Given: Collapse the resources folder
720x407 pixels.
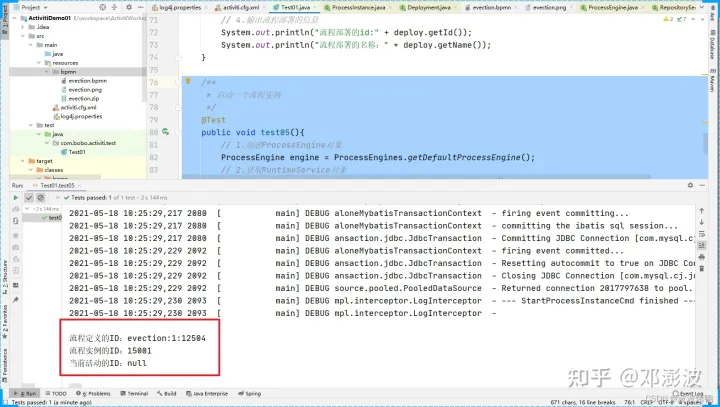Looking at the screenshot, I should pos(39,63).
